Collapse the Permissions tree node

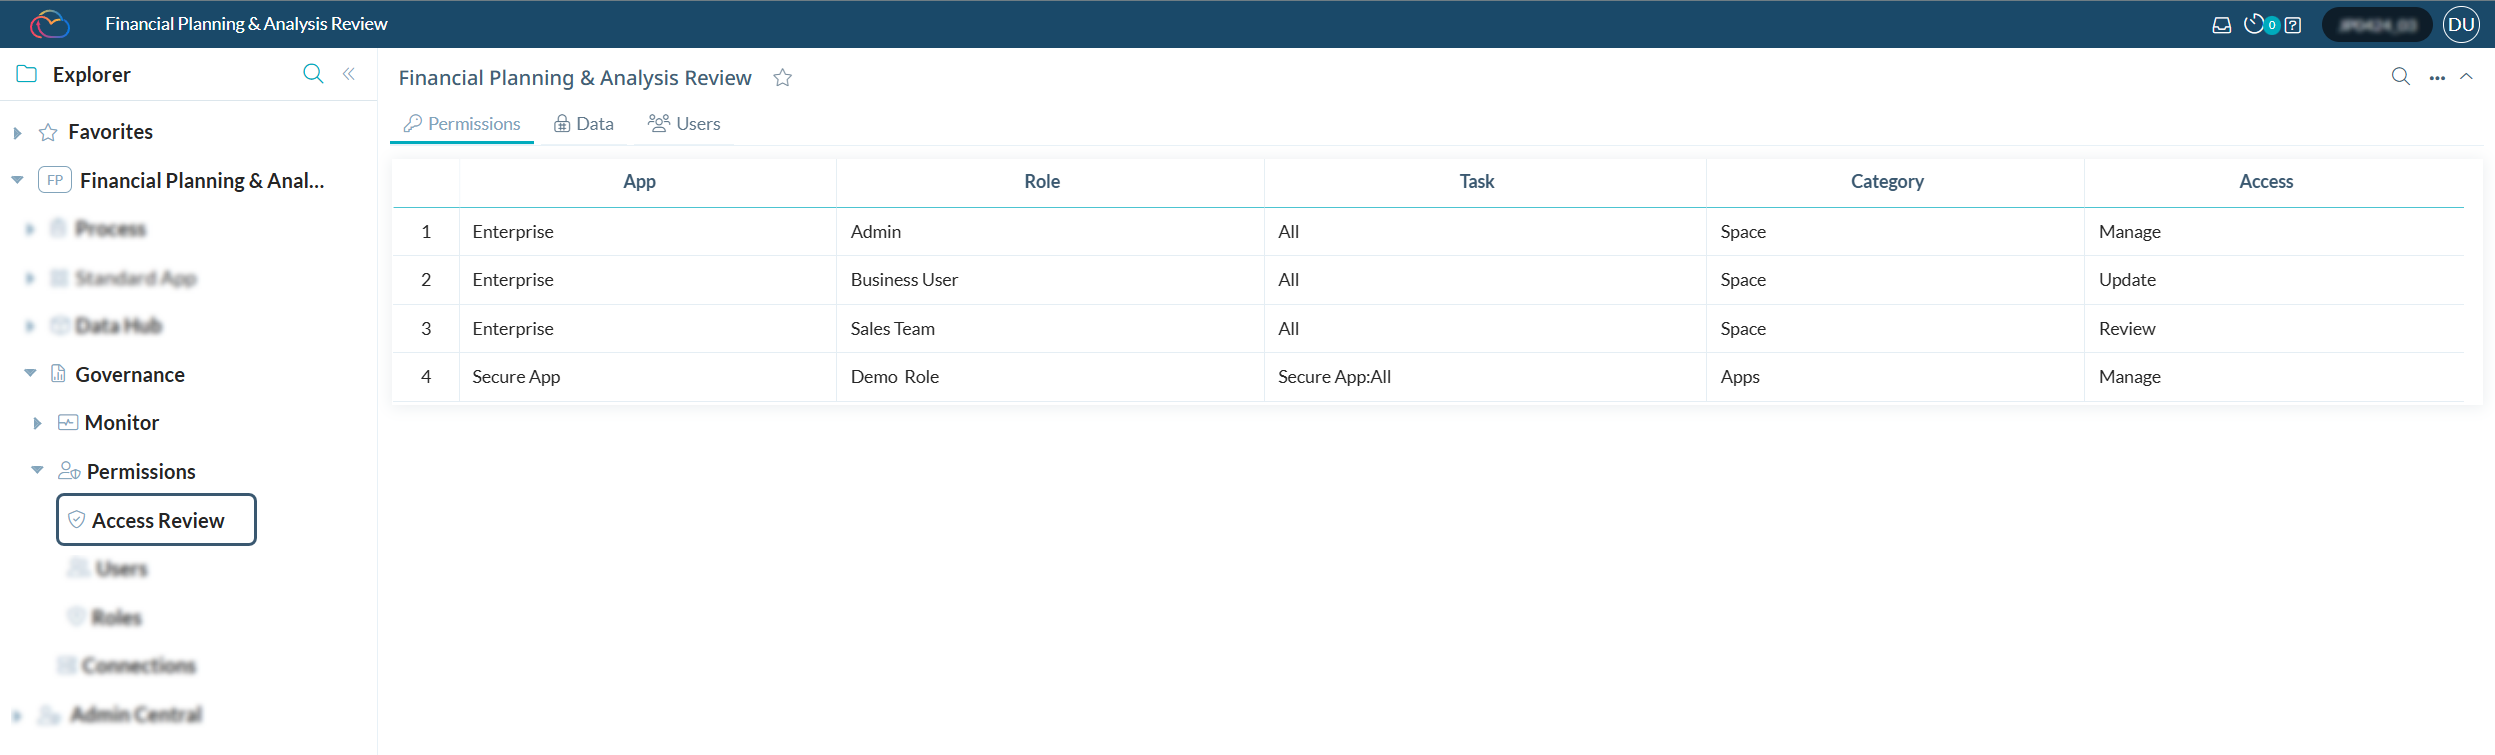37,470
